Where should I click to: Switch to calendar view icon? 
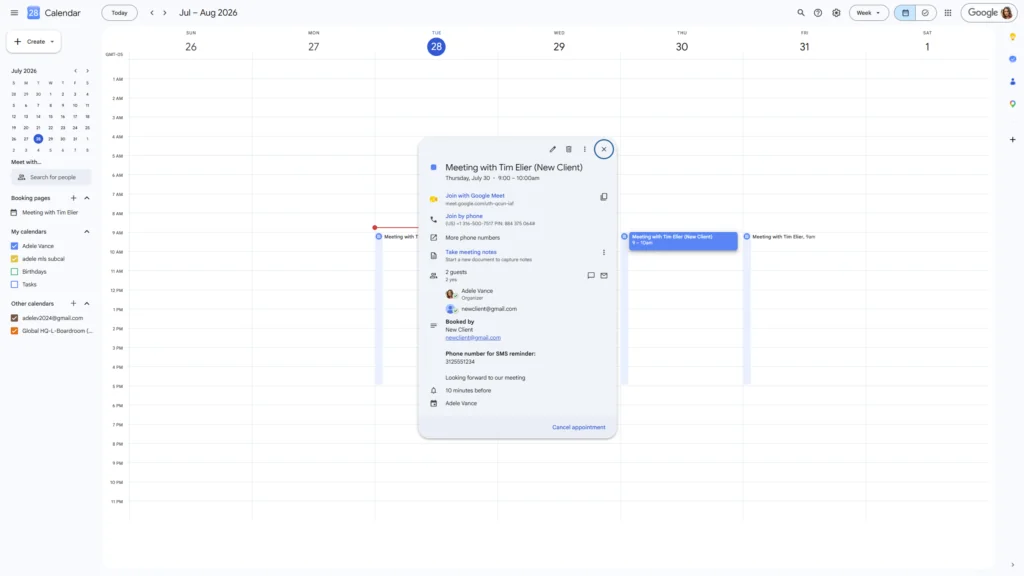905,12
